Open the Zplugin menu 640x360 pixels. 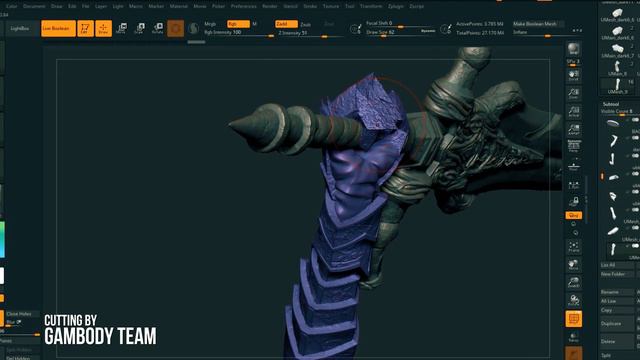click(396, 6)
